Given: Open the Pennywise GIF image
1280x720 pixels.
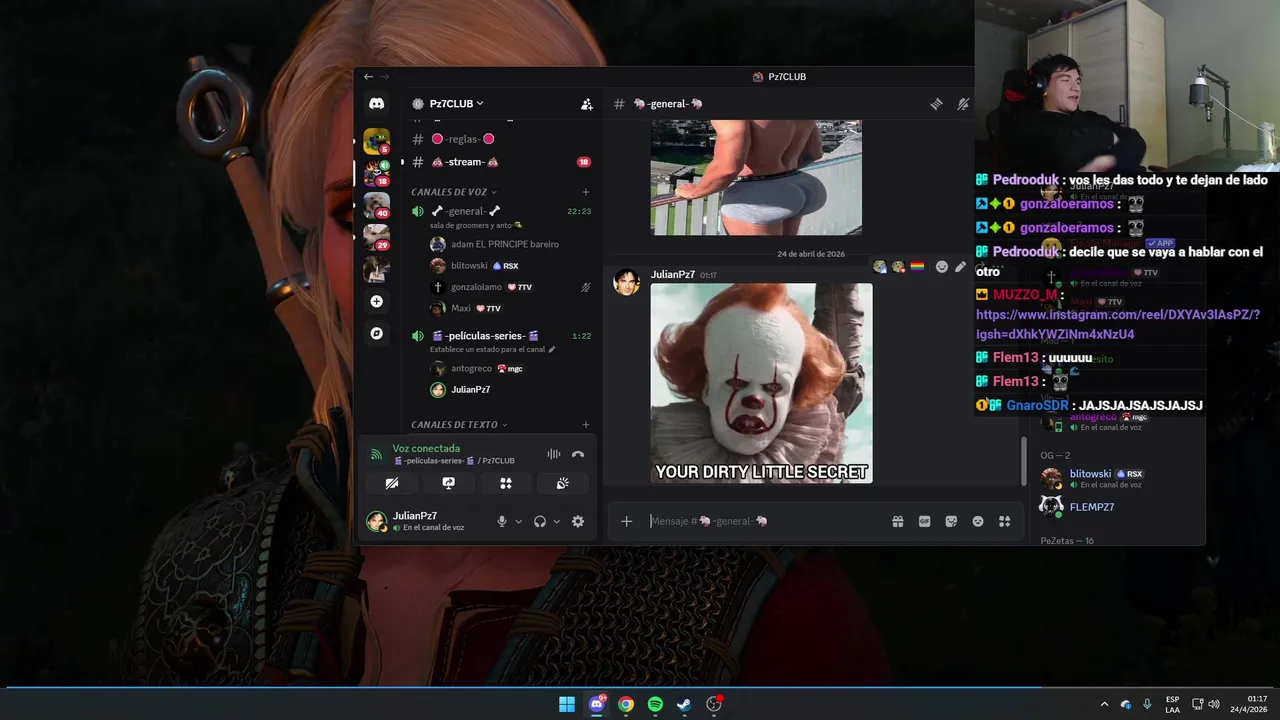Looking at the screenshot, I should [761, 383].
